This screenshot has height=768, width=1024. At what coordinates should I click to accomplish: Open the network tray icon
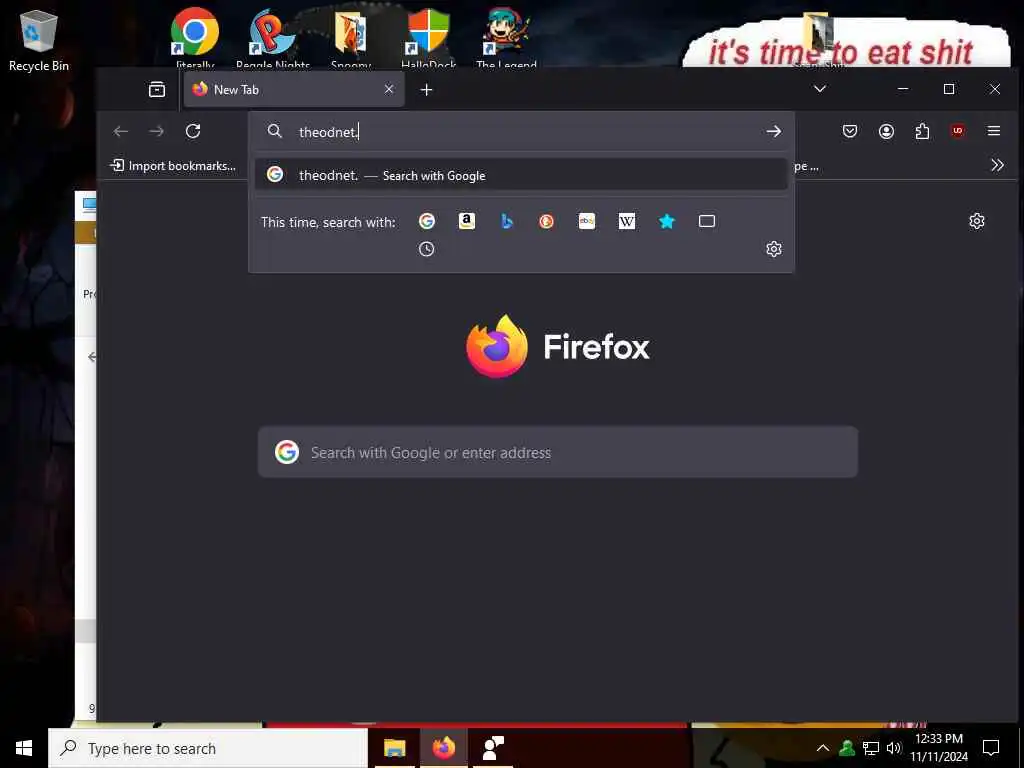pos(871,748)
